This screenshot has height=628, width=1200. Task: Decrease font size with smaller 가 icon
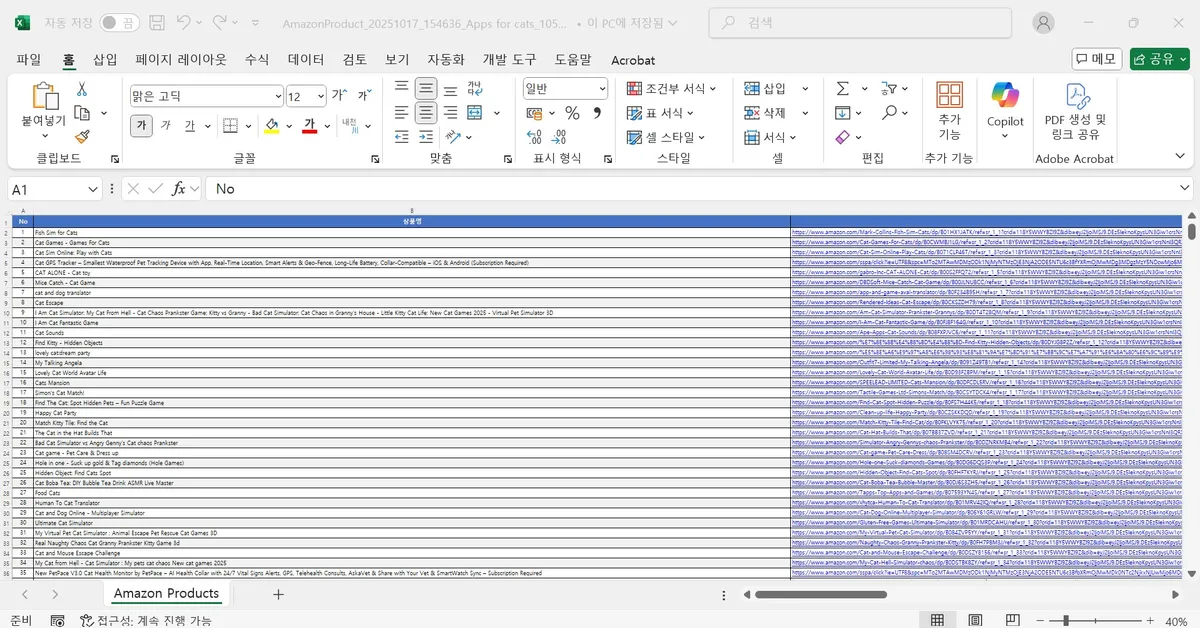click(364, 96)
